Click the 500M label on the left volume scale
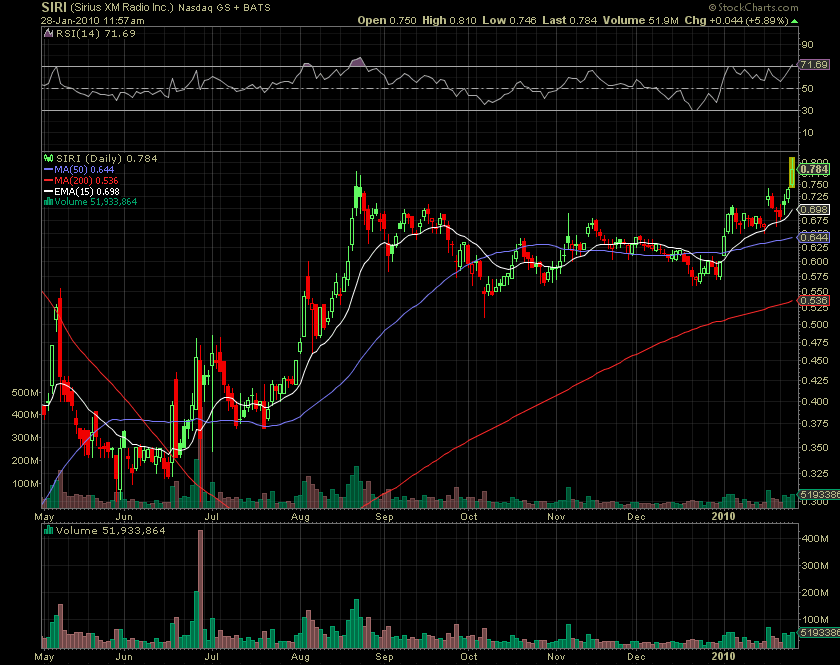The image size is (840, 667). [x=25, y=393]
